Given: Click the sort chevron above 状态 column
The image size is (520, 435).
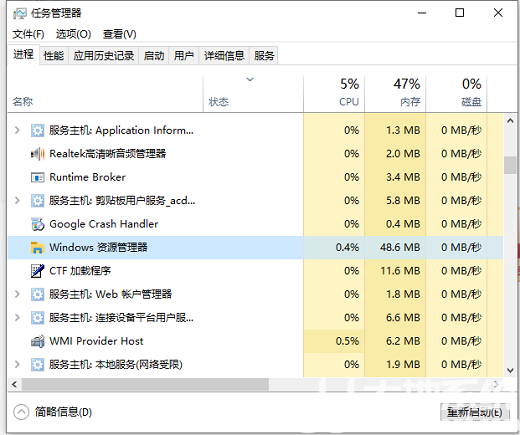Looking at the screenshot, I should (x=250, y=79).
